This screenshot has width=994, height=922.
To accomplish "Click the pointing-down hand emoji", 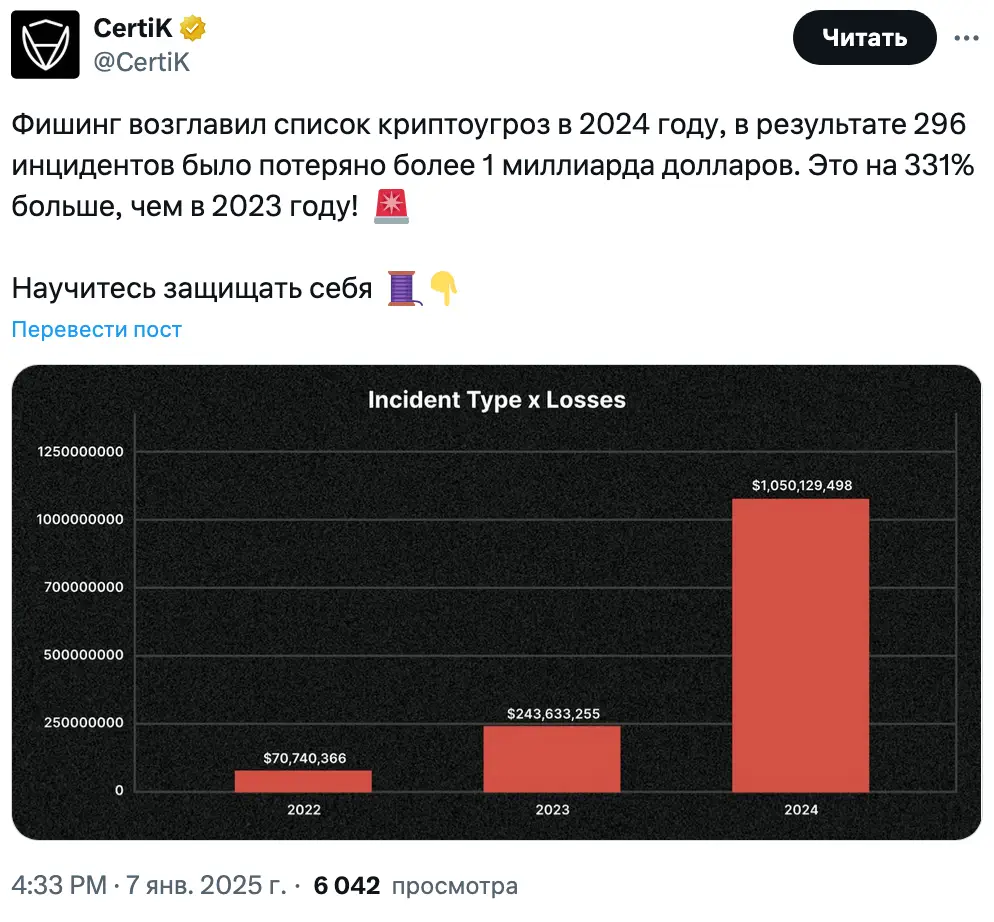I will tap(444, 289).
